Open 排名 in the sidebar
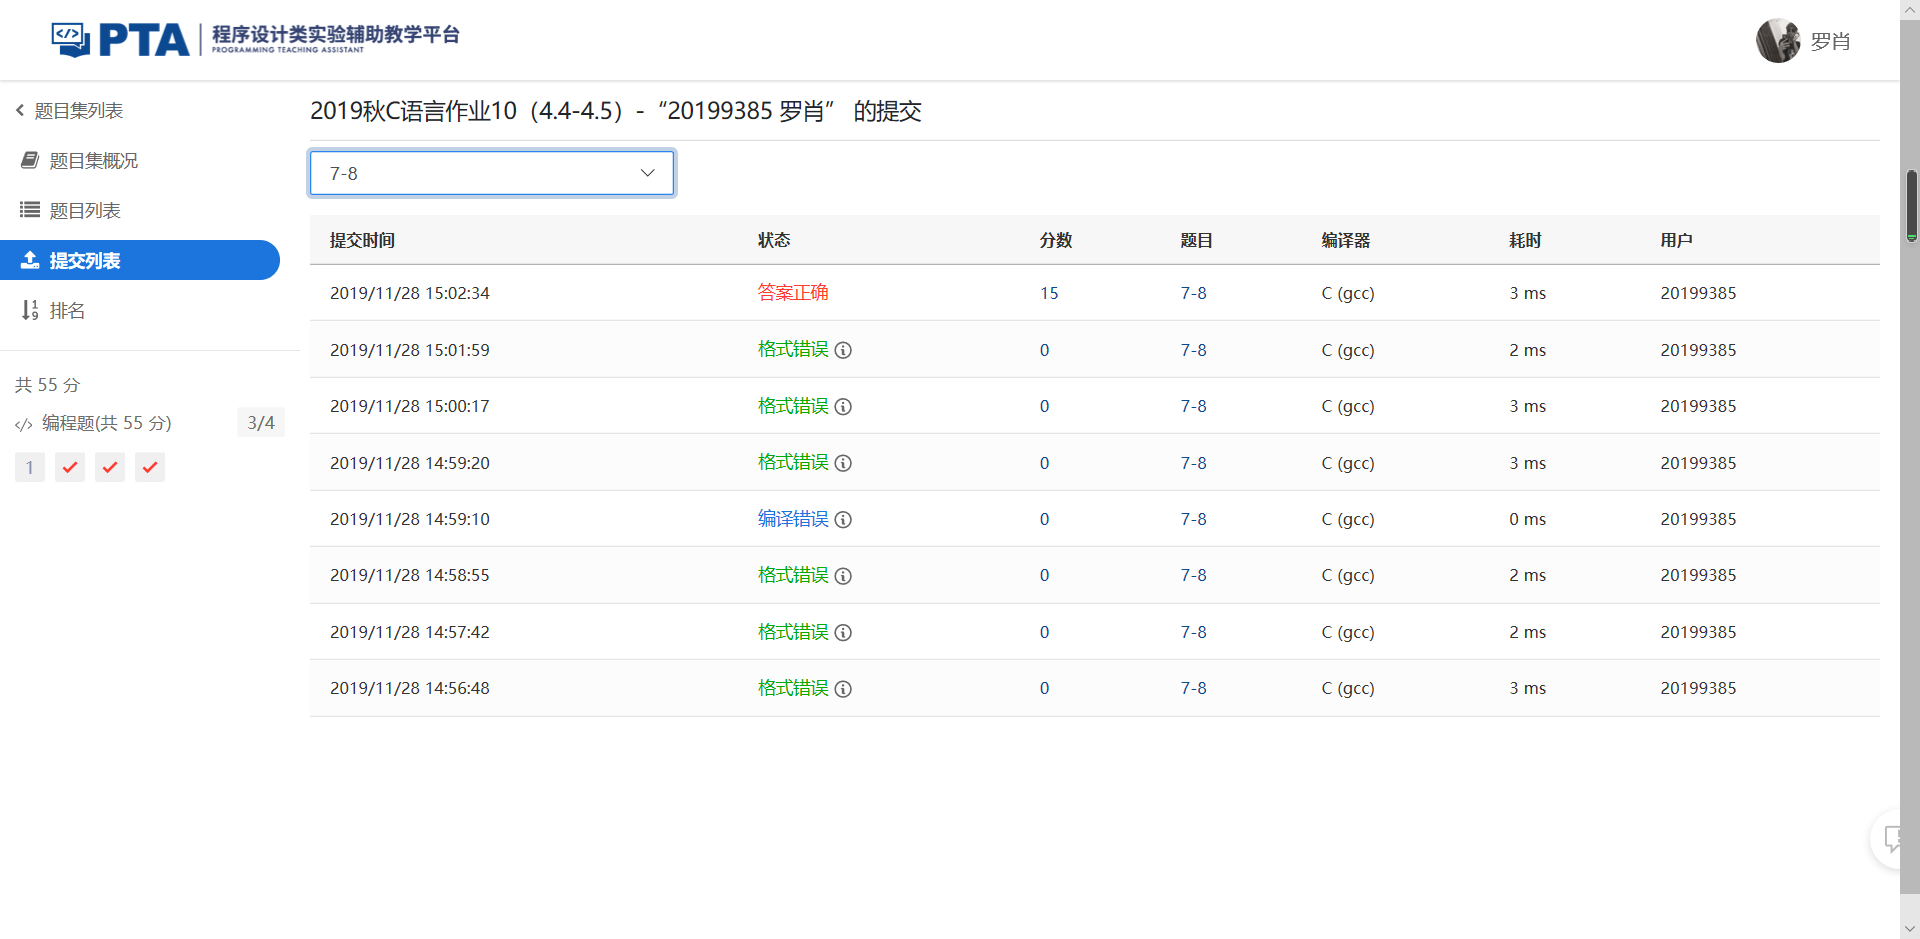This screenshot has width=1920, height=939. coord(67,310)
